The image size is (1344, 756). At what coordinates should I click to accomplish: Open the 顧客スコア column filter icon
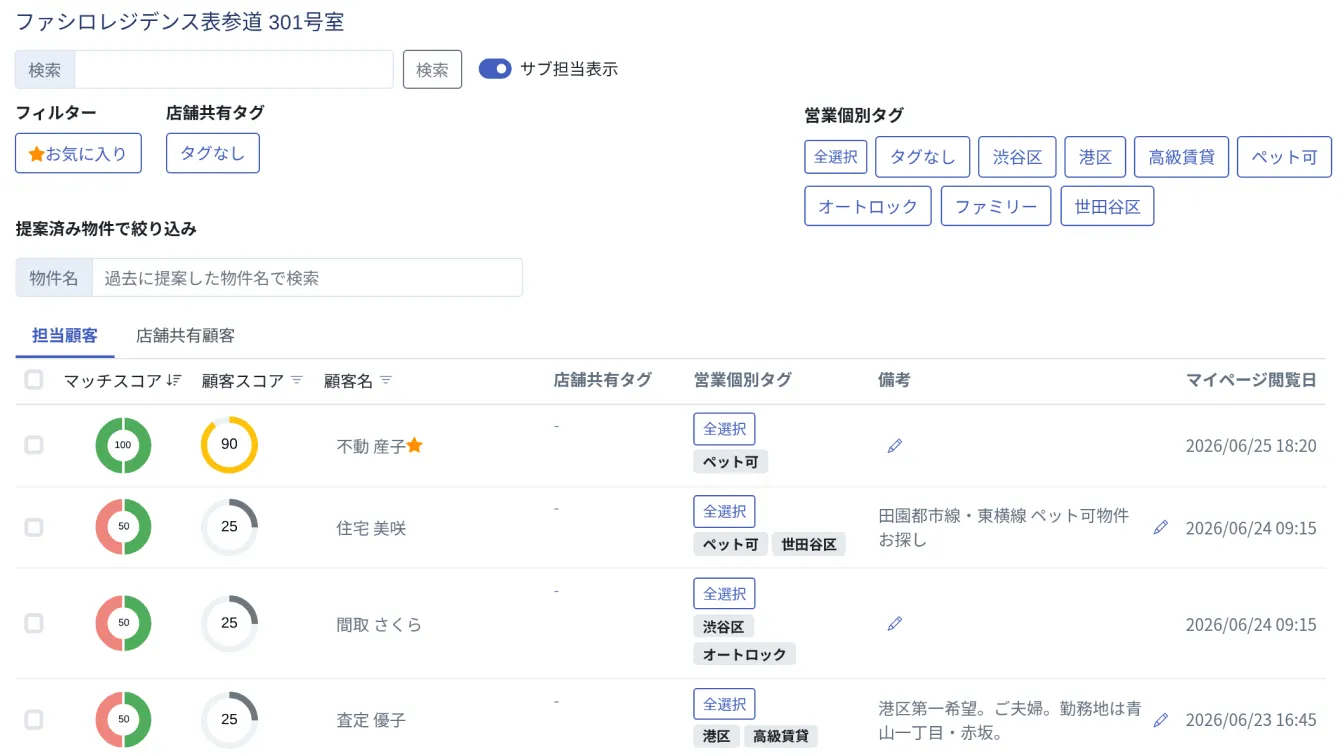296,380
